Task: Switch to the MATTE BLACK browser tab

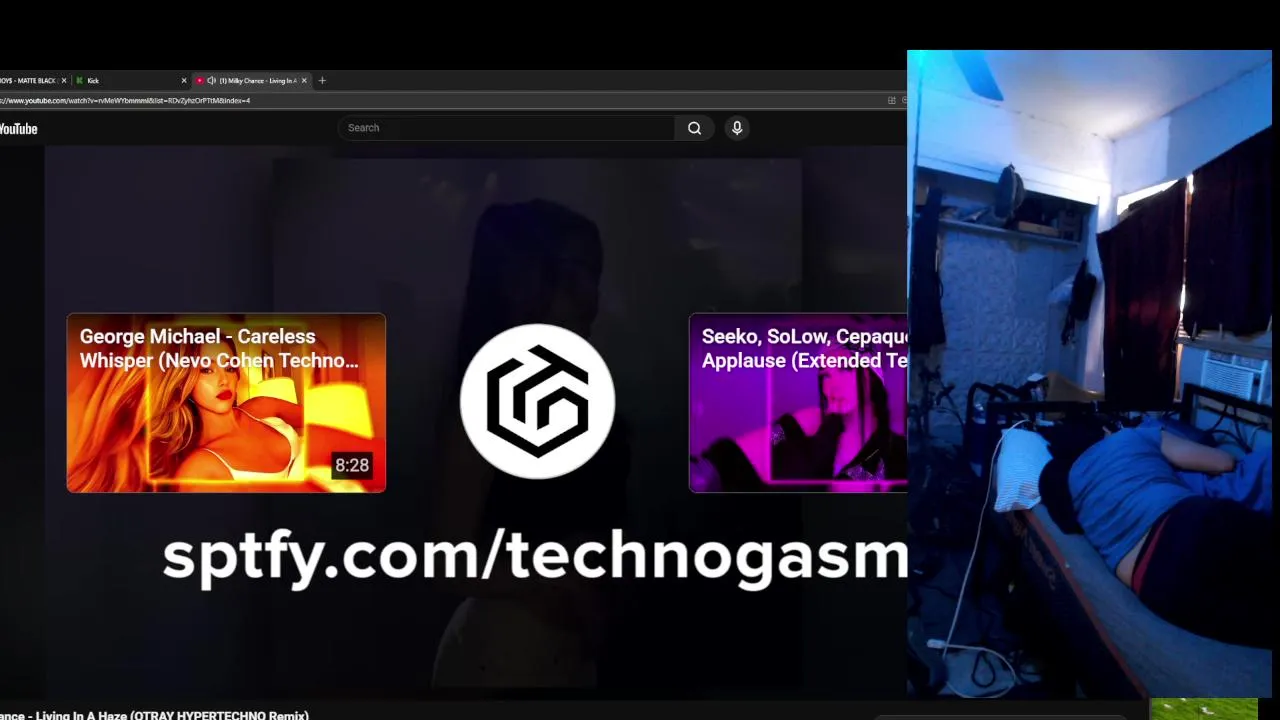Action: click(x=33, y=80)
